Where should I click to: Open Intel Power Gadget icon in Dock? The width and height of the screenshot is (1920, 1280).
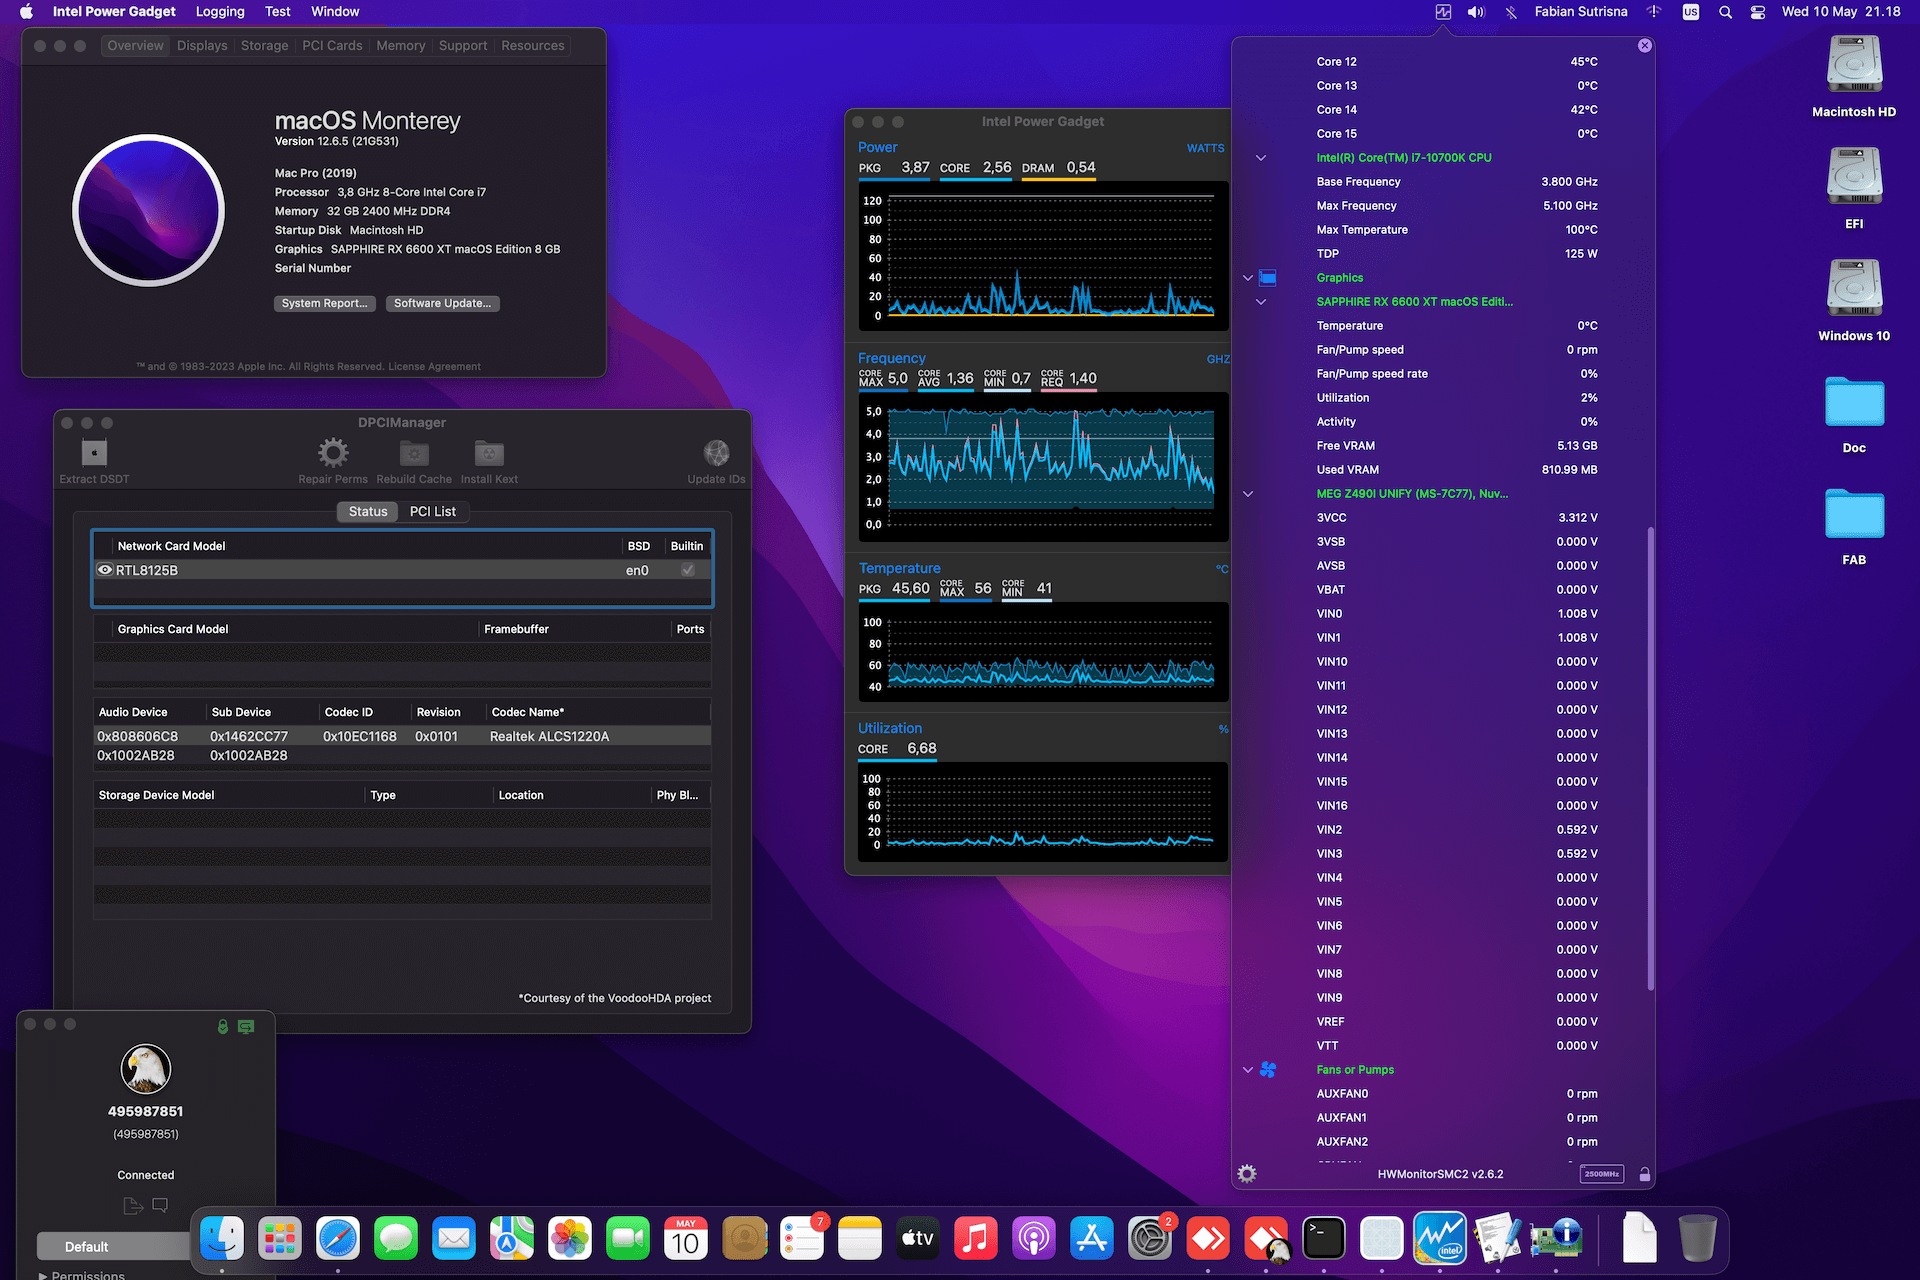[x=1440, y=1239]
